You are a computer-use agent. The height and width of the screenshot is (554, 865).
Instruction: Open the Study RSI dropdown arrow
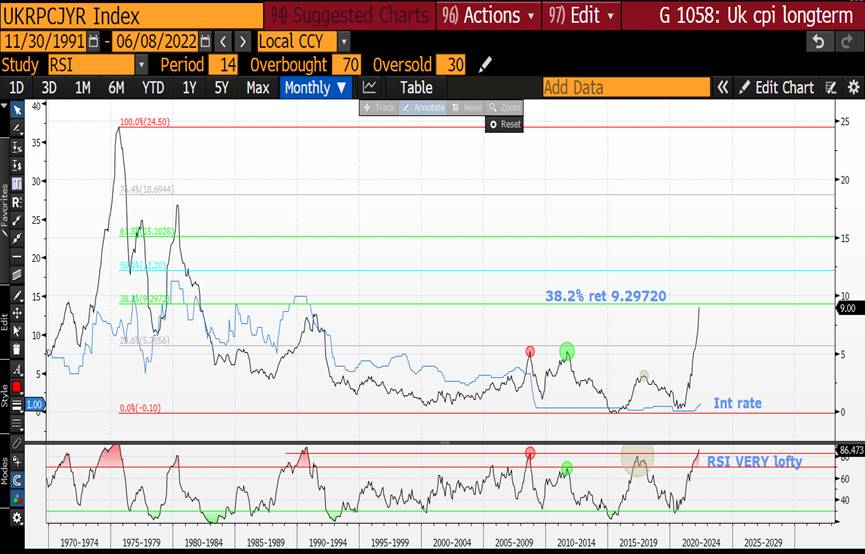(142, 65)
